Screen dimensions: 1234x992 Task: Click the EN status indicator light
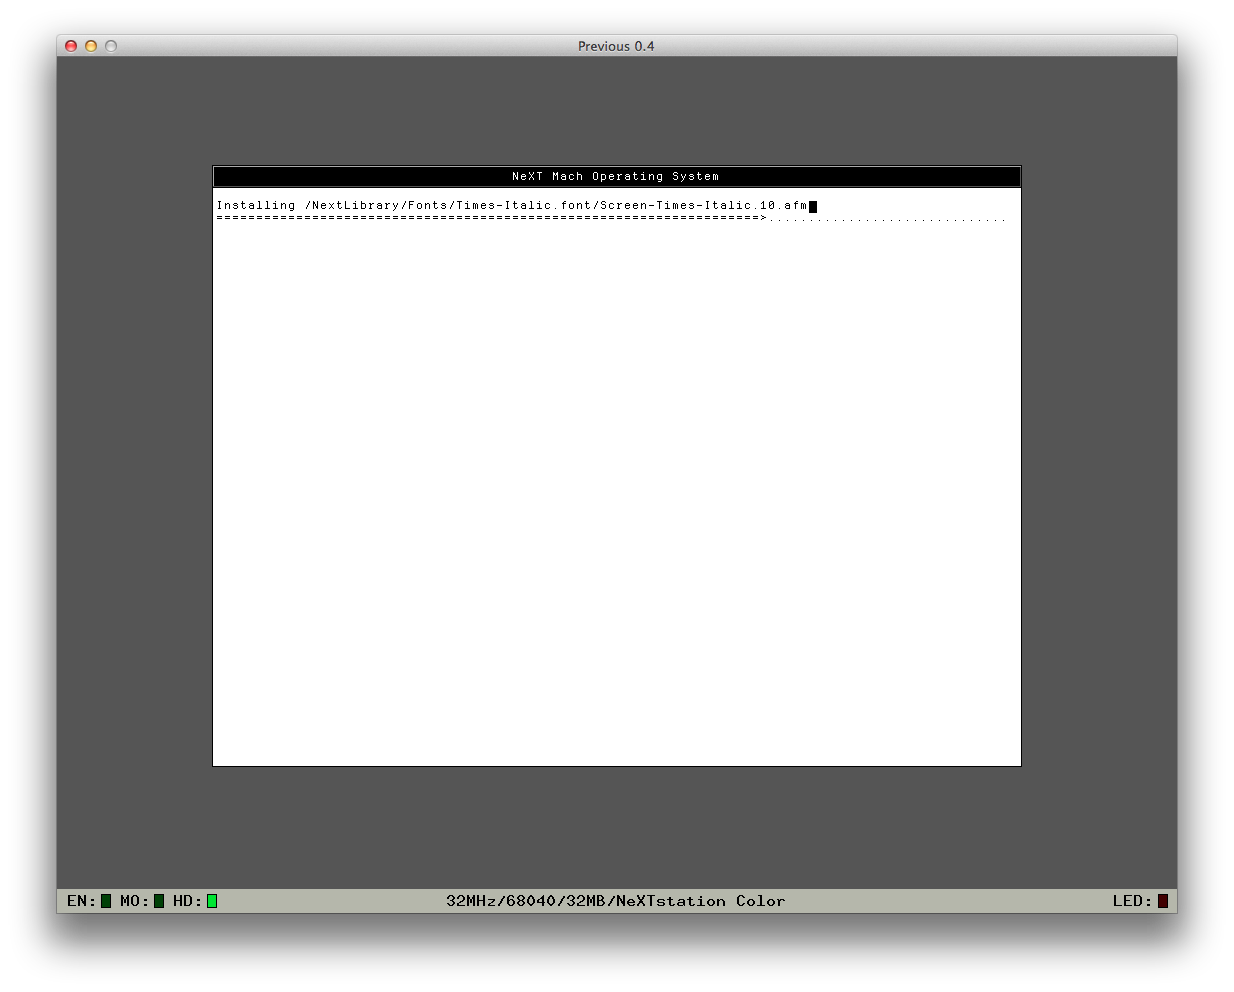(x=106, y=901)
